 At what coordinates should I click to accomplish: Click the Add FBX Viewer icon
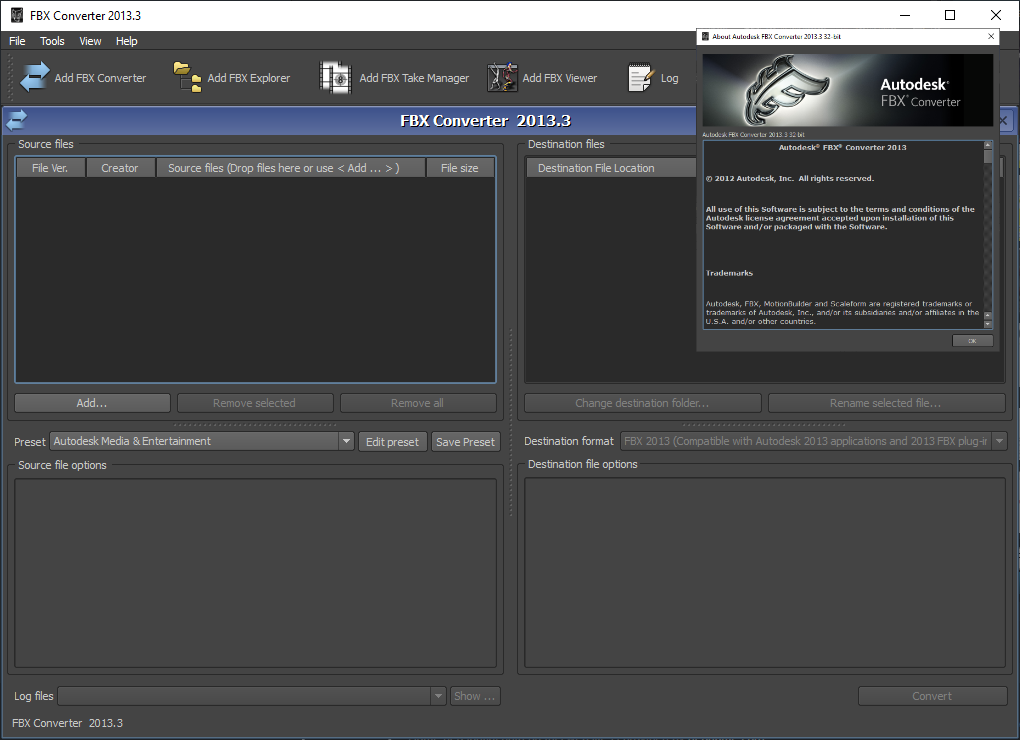pos(503,77)
